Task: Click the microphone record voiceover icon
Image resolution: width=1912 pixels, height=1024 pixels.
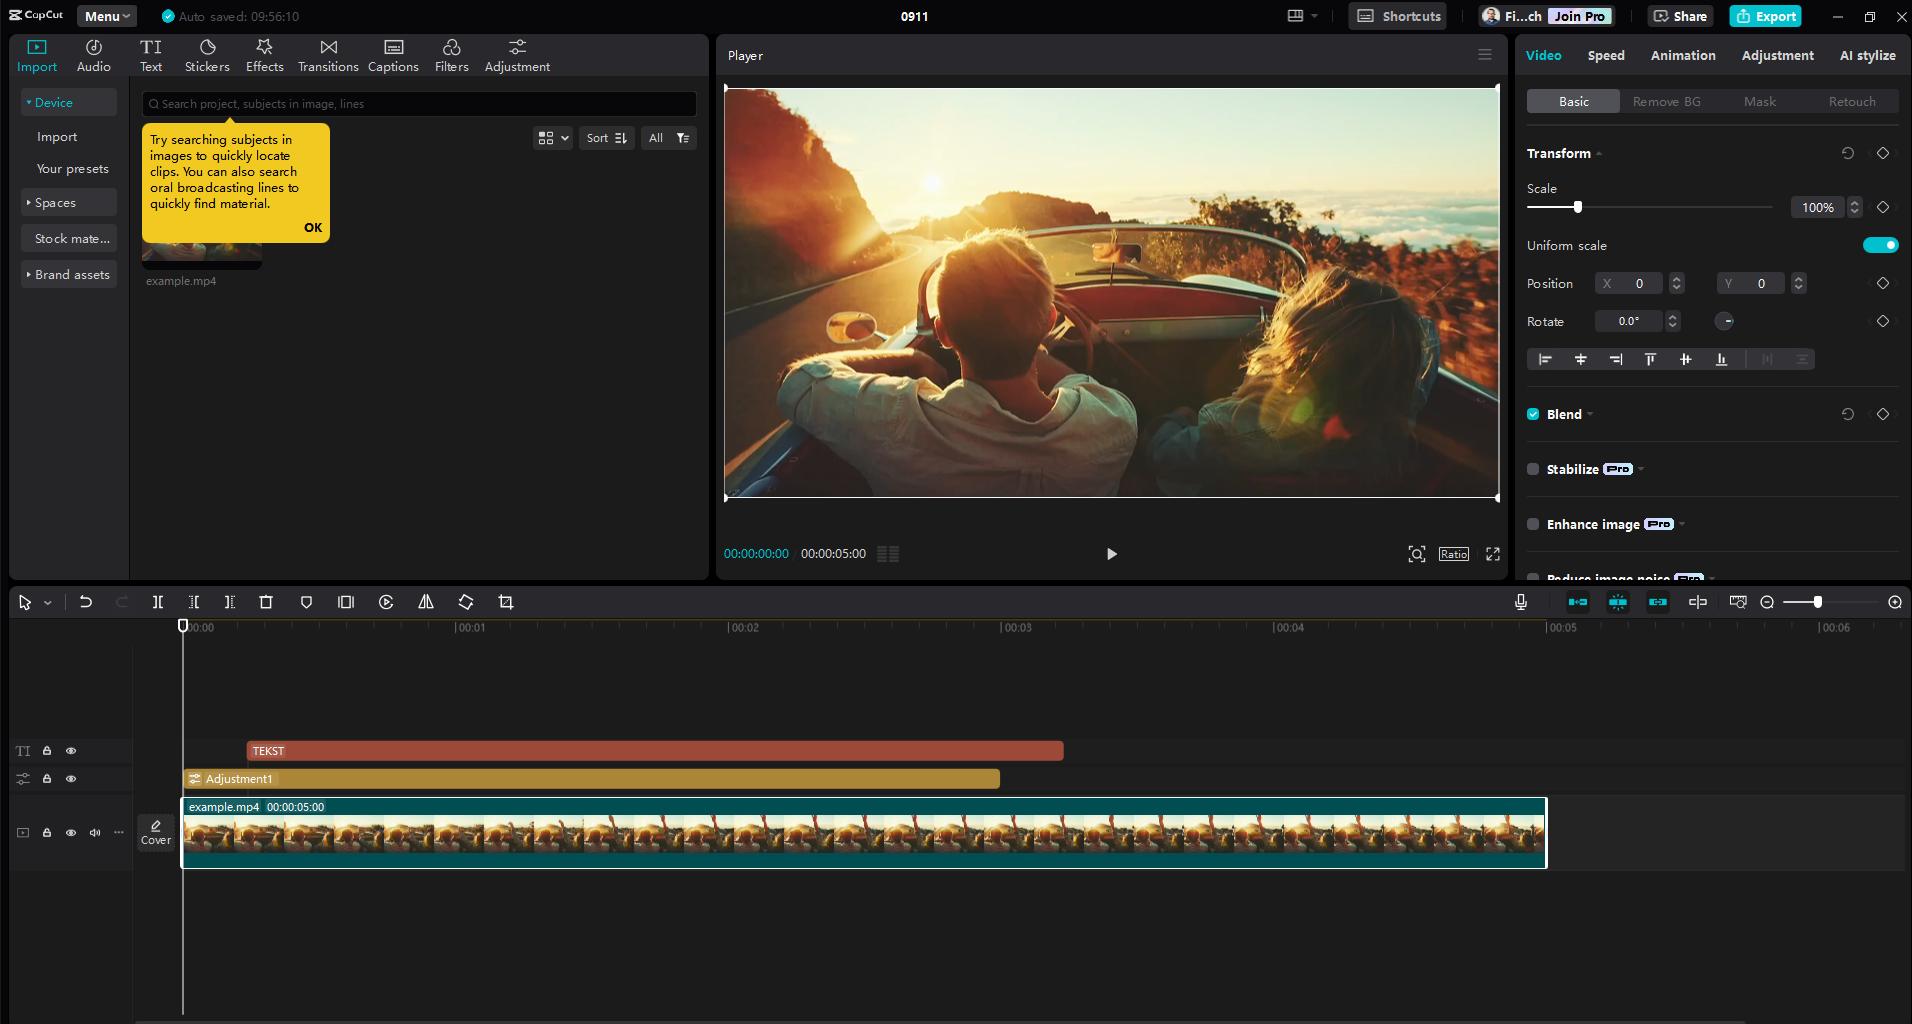Action: [1520, 602]
